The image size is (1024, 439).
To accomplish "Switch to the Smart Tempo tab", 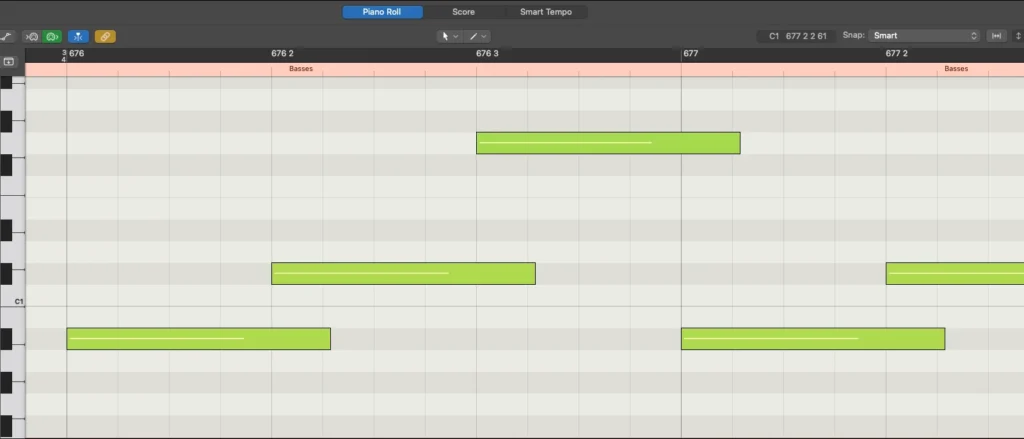I will (546, 12).
